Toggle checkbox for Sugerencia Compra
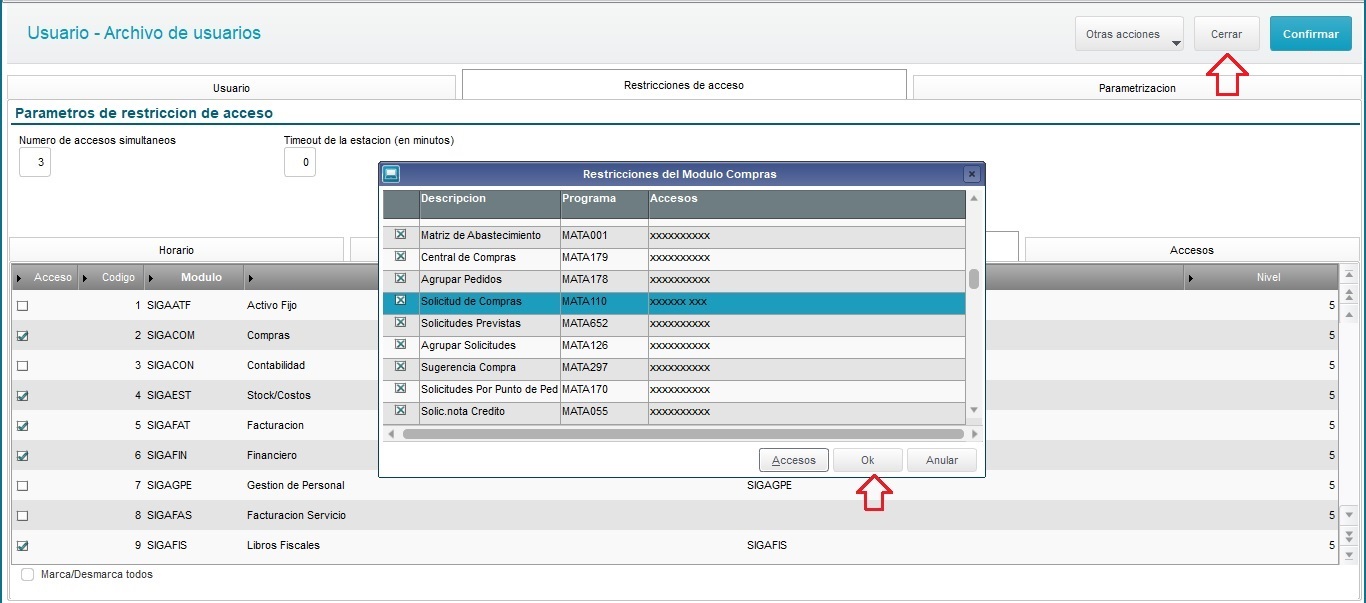Image resolution: width=1366 pixels, height=603 pixels. (400, 367)
